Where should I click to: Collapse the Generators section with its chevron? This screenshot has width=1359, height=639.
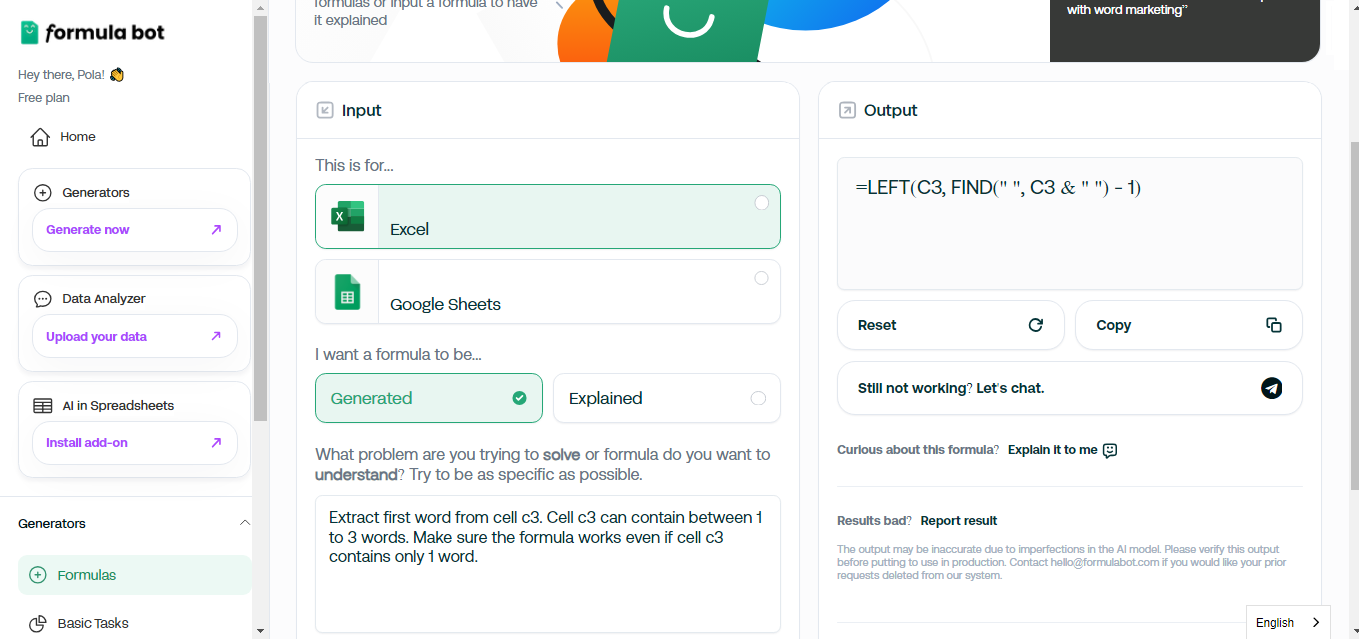(245, 522)
